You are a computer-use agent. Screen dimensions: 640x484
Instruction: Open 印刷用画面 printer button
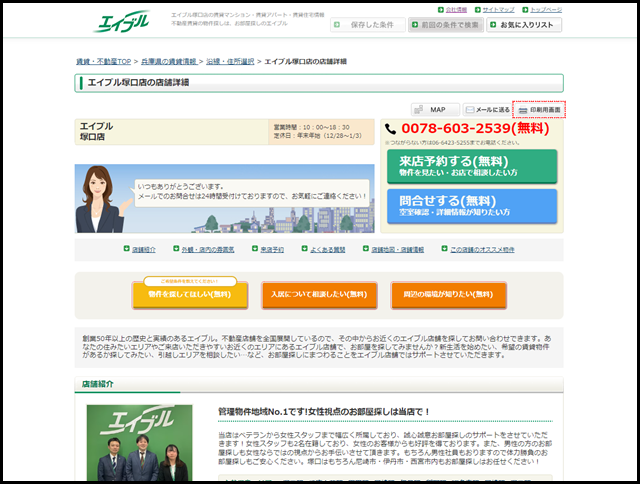click(539, 110)
